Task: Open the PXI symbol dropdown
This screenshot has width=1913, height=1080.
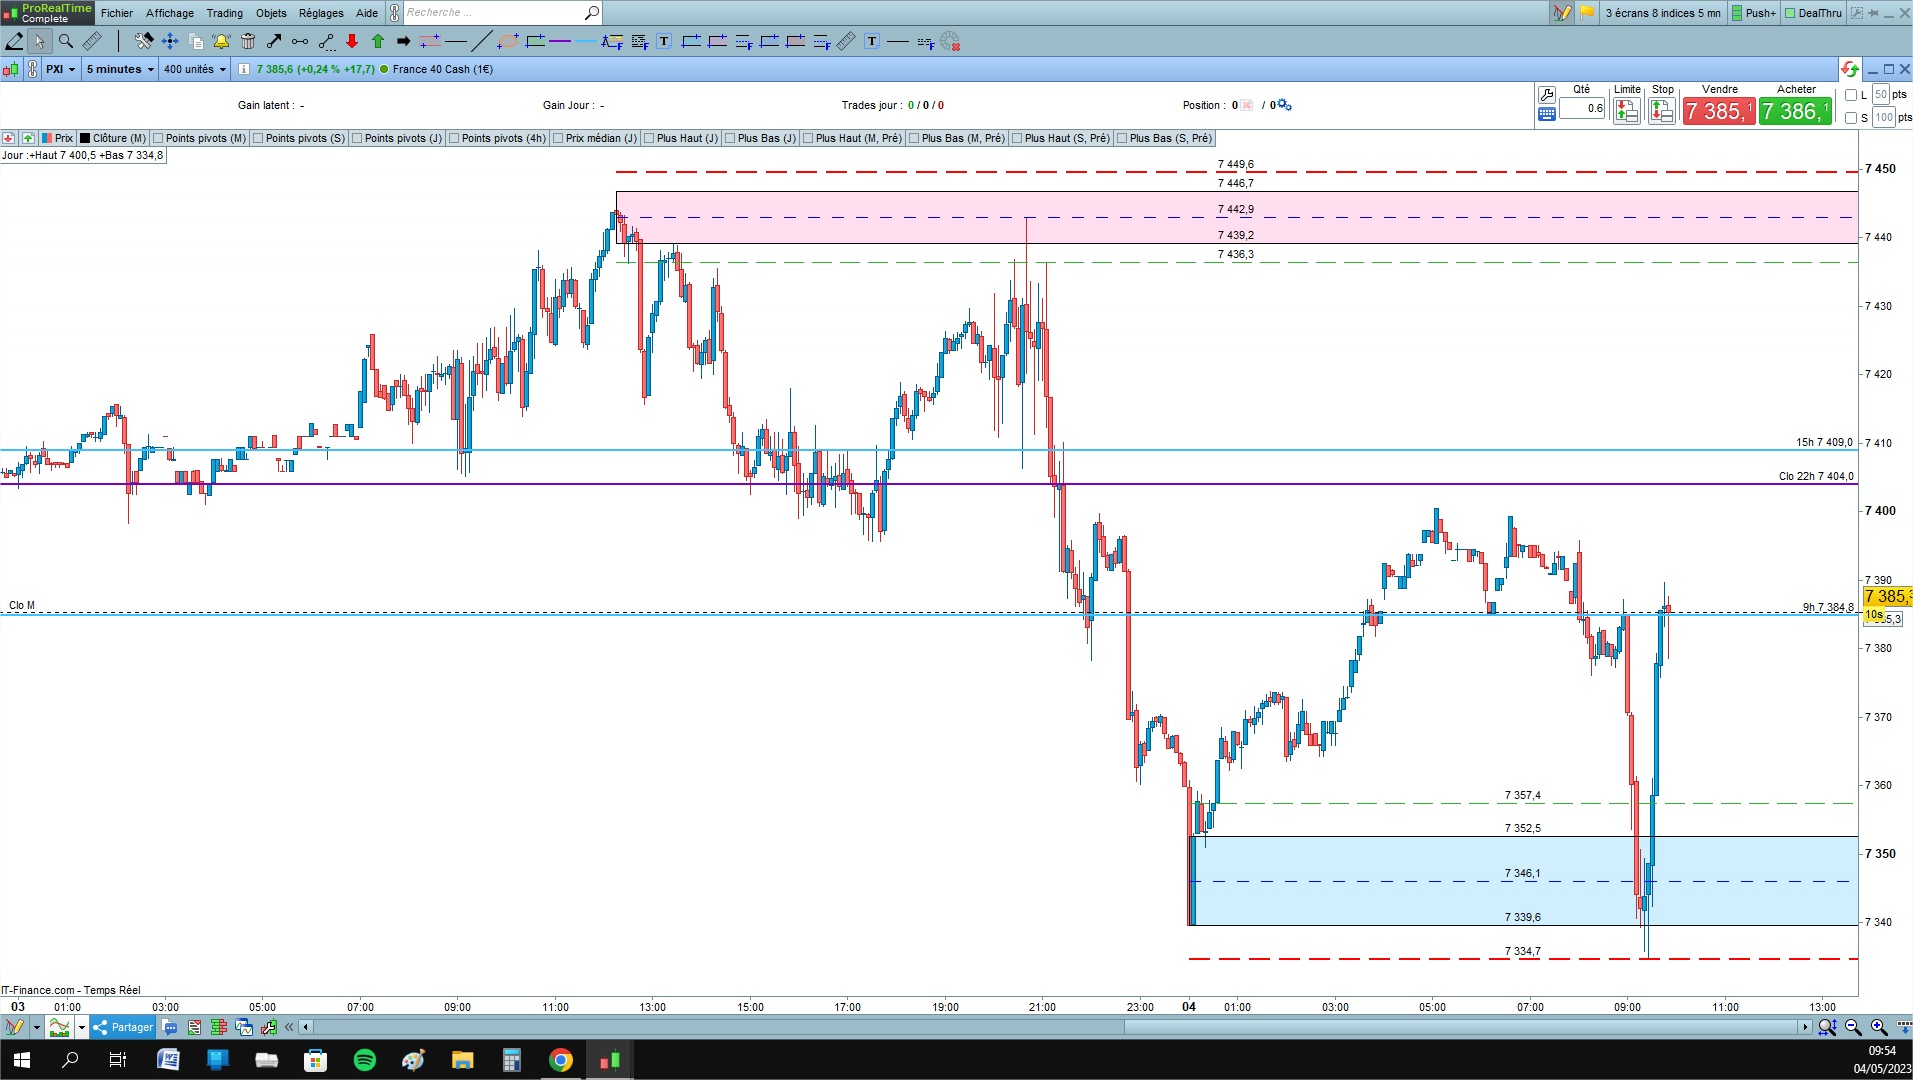Action: (60, 69)
